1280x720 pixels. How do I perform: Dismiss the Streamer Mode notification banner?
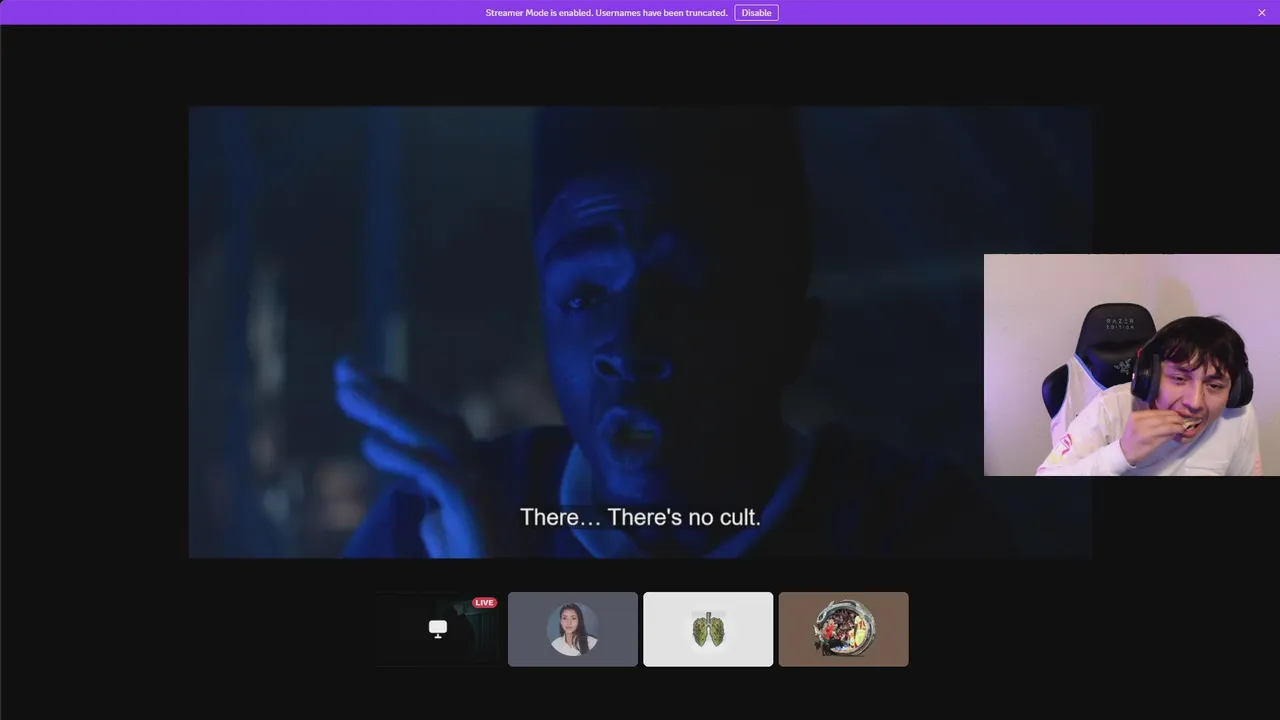tap(1262, 13)
